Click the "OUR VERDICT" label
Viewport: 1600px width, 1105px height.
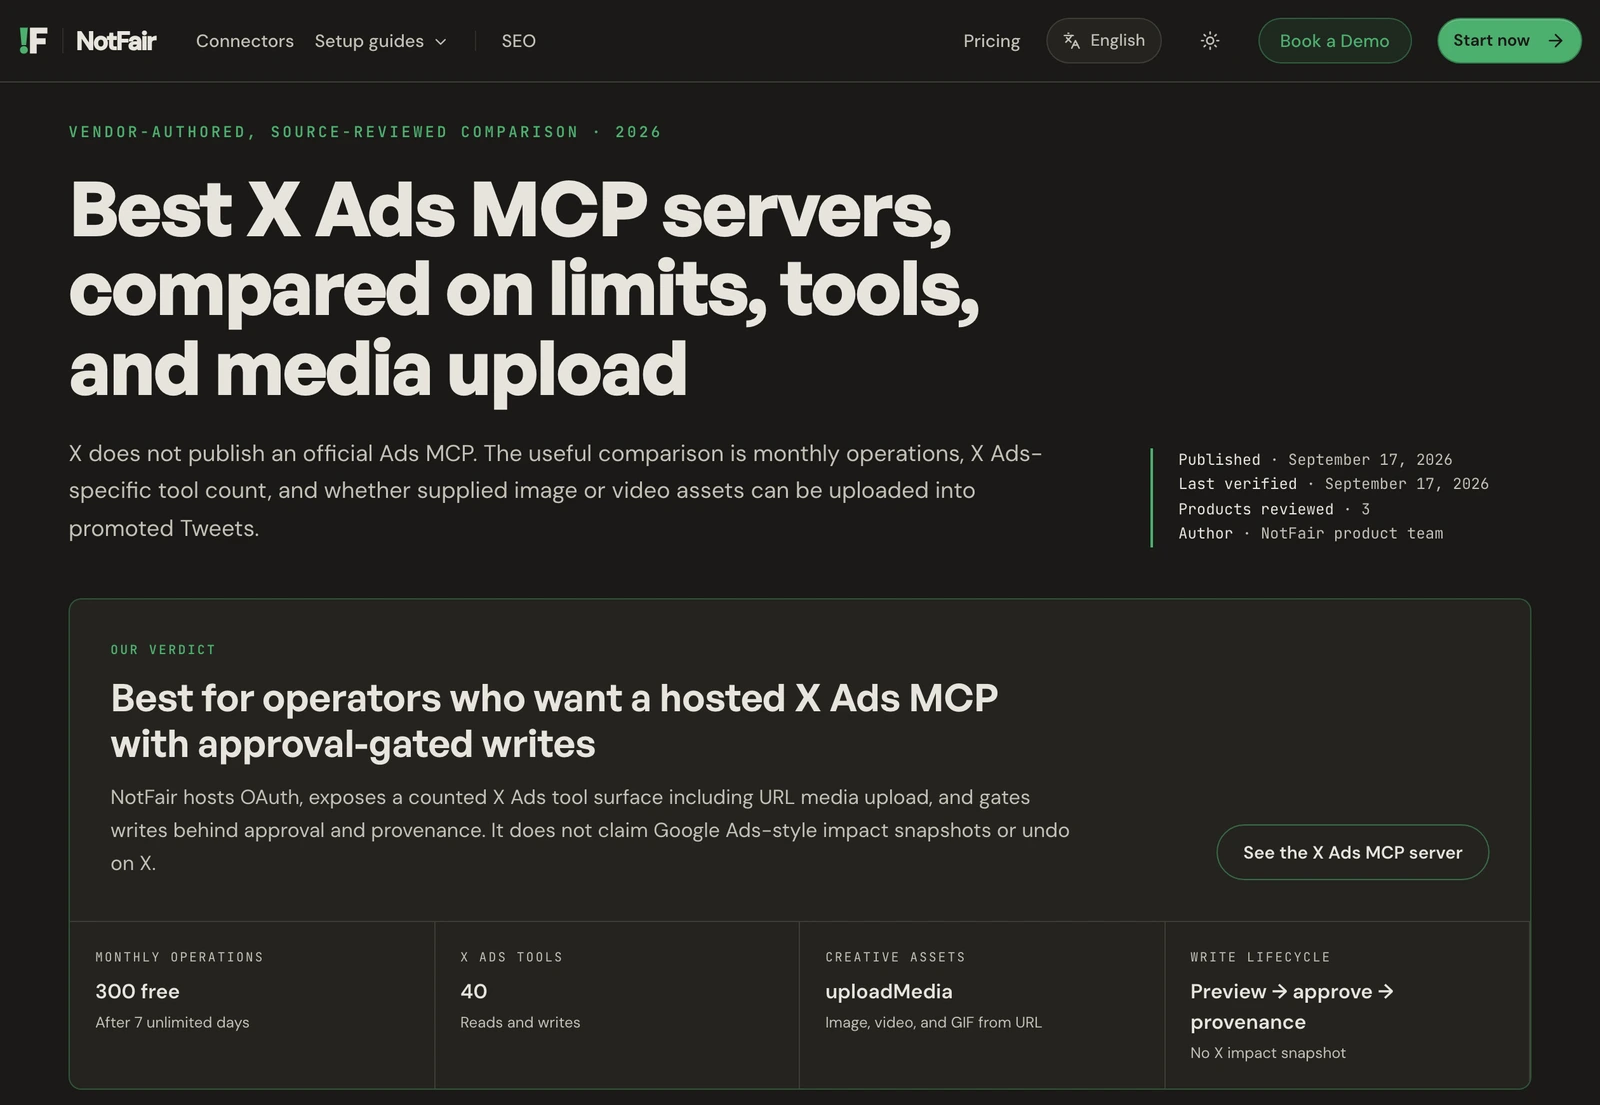pos(163,650)
